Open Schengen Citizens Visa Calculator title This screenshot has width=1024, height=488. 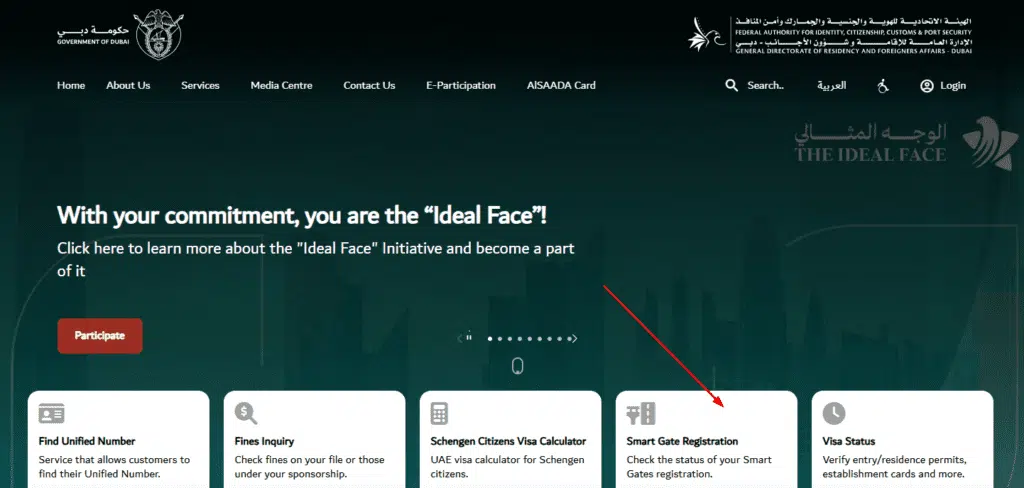coord(508,441)
